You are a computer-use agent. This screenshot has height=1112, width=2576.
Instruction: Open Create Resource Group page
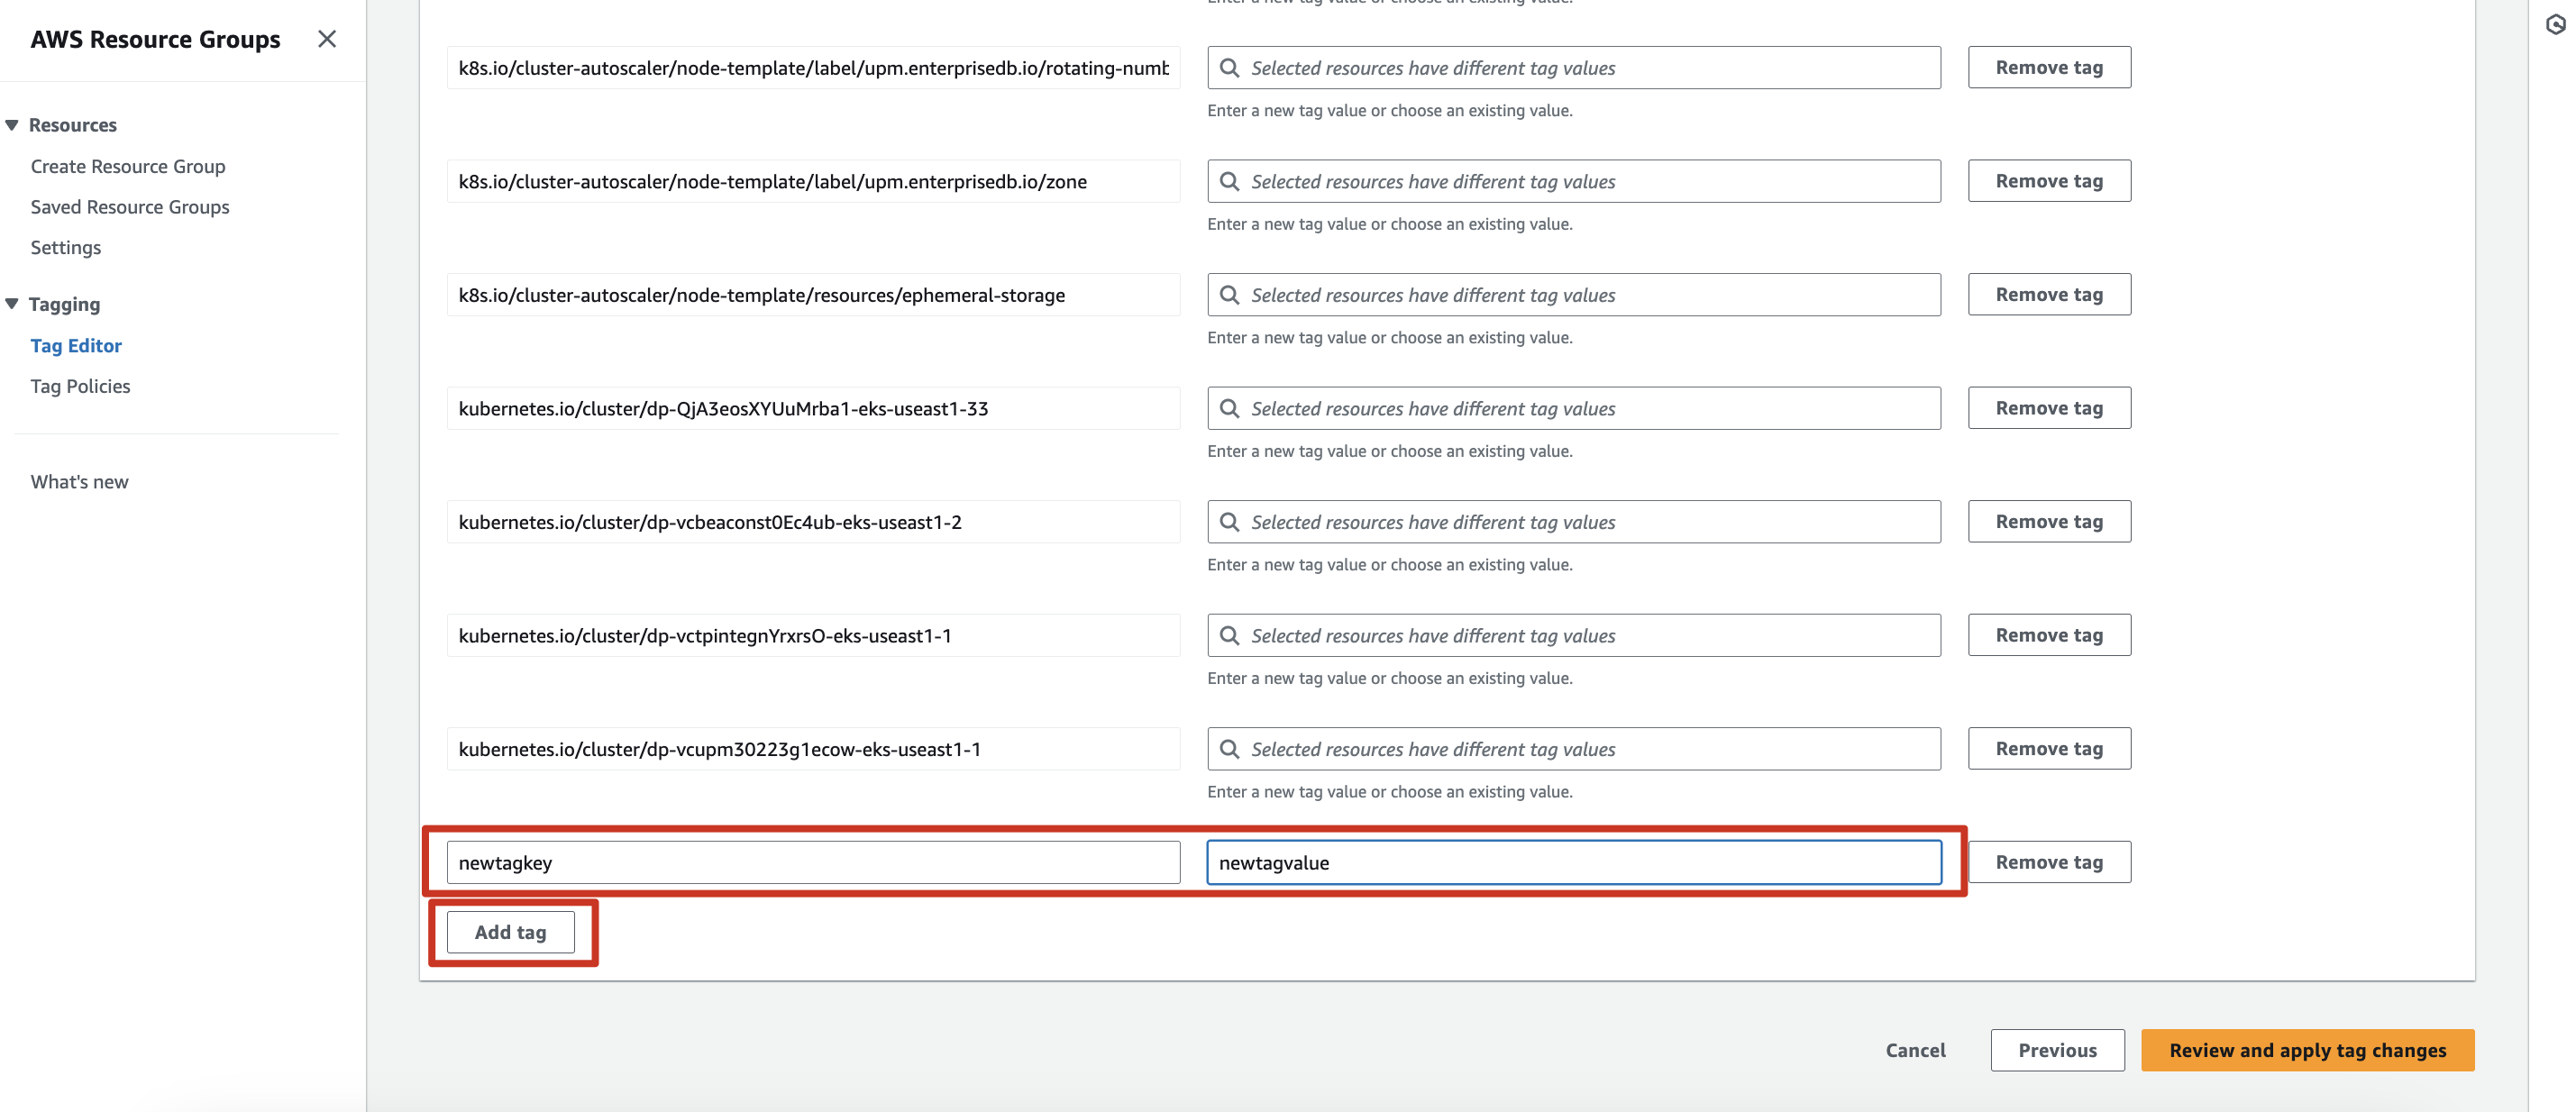coord(128,166)
